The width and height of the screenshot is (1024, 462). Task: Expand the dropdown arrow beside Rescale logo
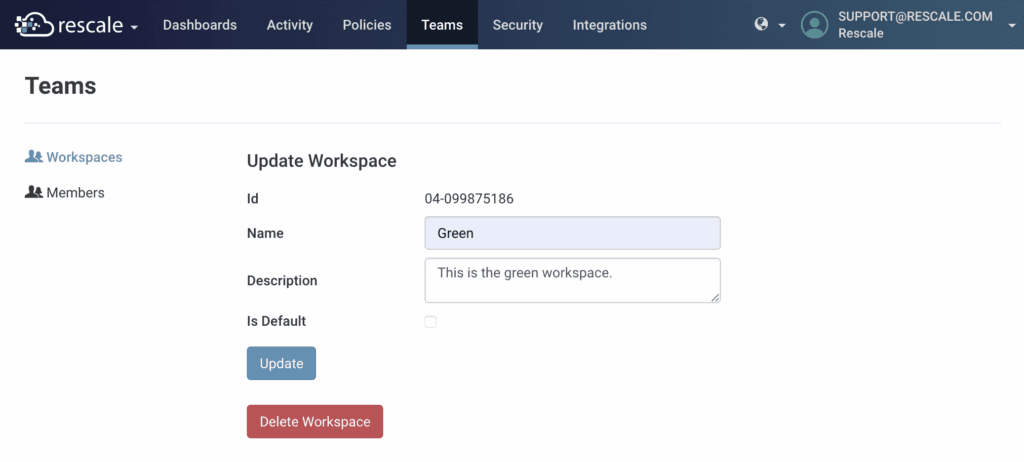pyautogui.click(x=134, y=26)
